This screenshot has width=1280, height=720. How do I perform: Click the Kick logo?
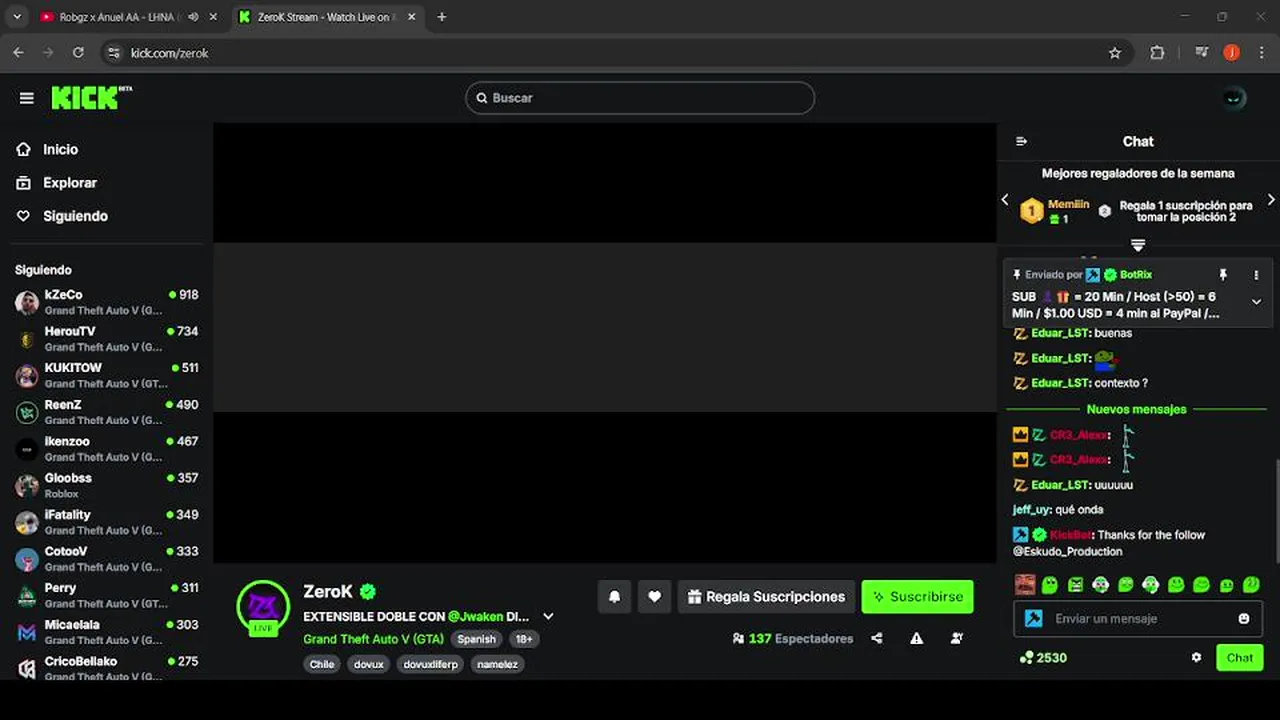point(91,97)
